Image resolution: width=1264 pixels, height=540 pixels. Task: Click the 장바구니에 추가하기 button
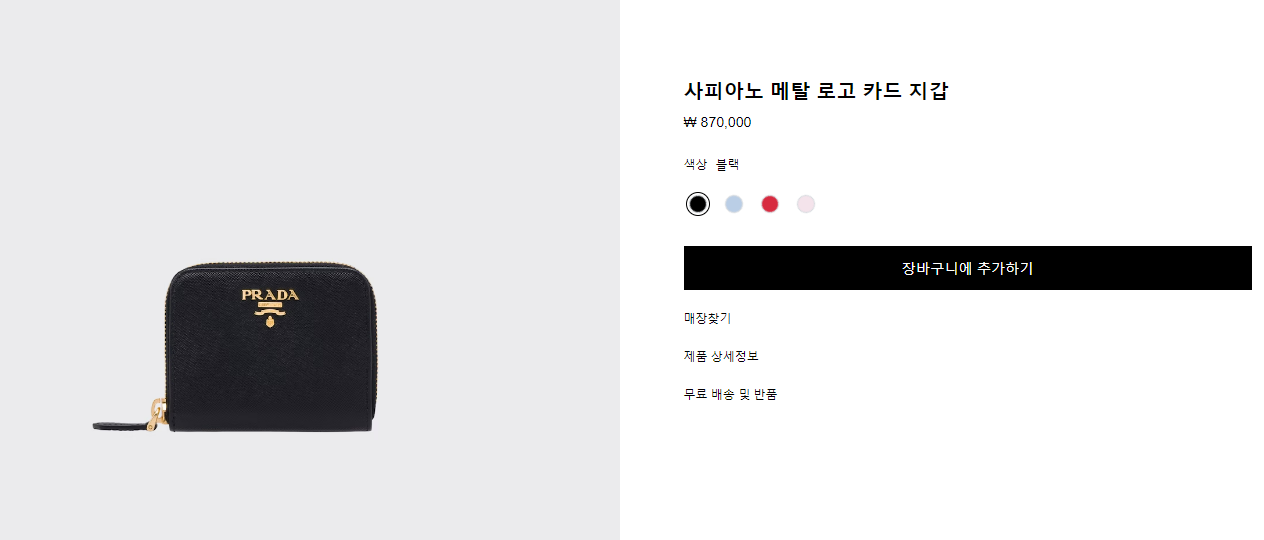[967, 268]
